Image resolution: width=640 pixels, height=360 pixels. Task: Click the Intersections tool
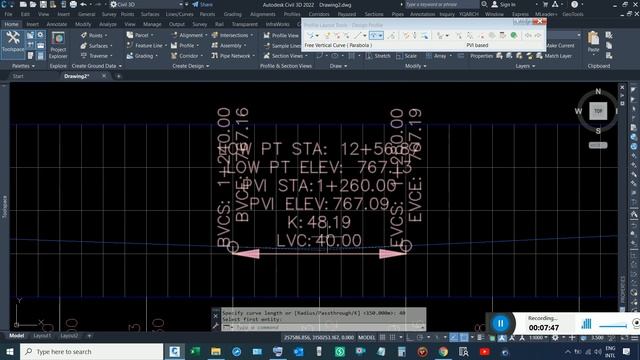pyautogui.click(x=231, y=36)
